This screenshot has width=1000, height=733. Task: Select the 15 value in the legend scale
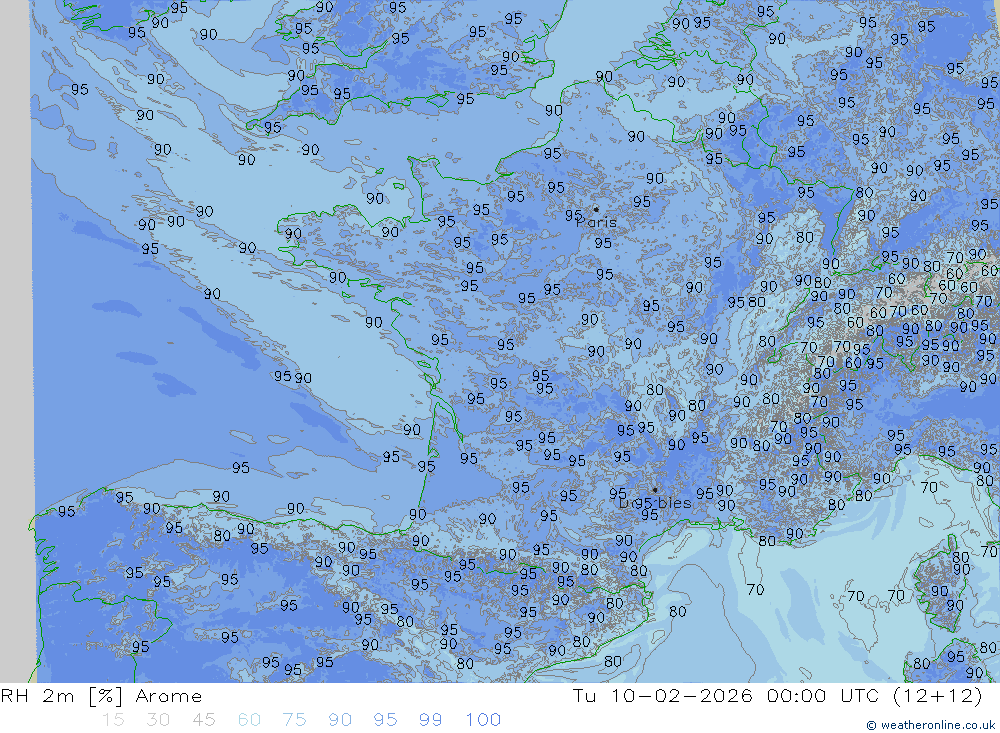114,720
